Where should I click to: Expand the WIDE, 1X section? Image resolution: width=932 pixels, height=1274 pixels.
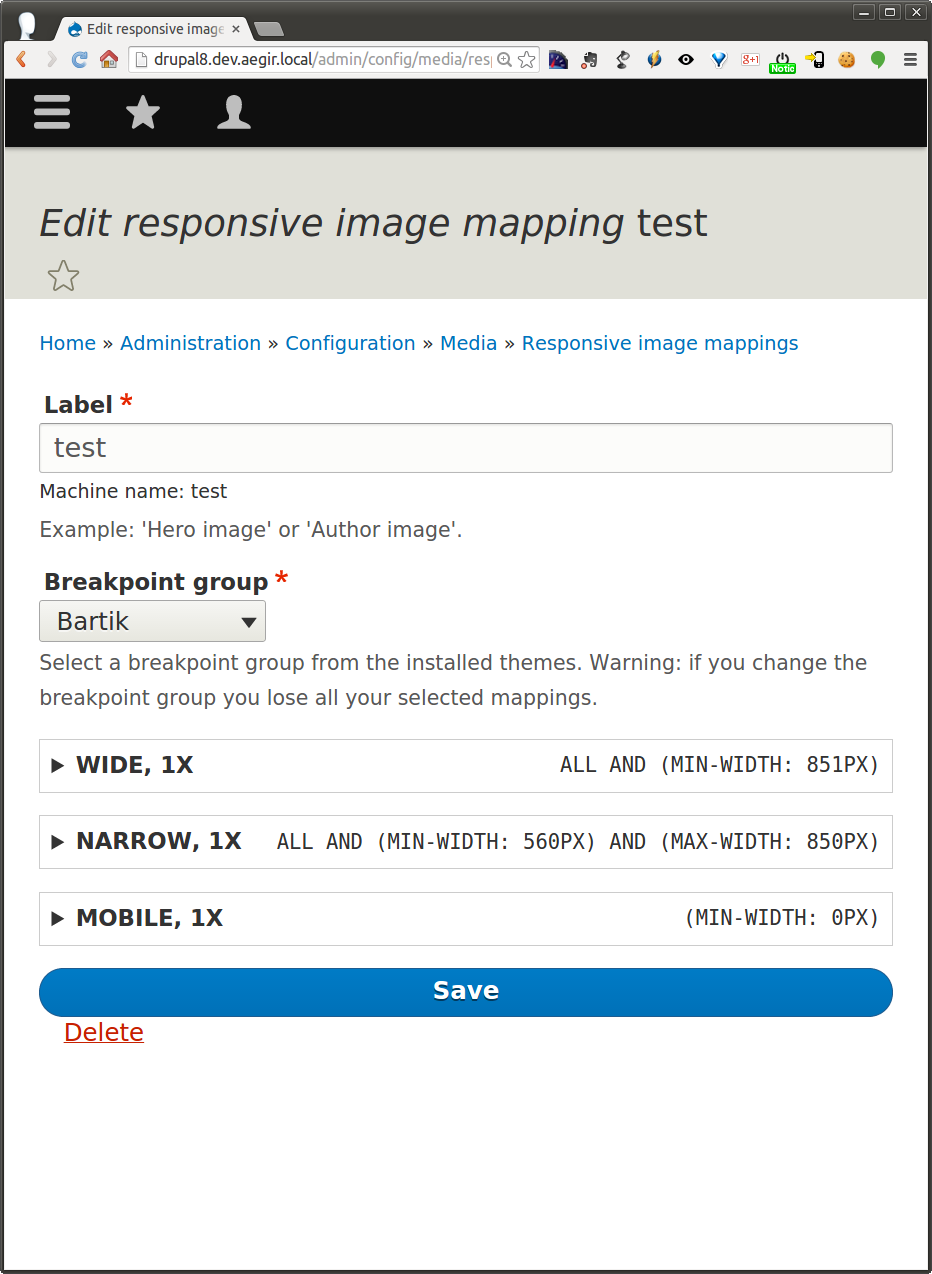[135, 766]
